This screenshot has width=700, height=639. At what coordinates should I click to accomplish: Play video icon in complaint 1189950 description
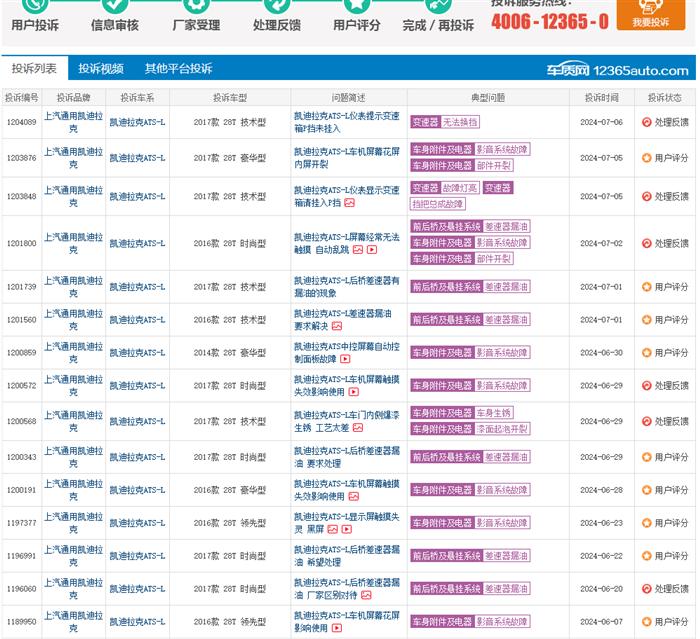coord(337,628)
